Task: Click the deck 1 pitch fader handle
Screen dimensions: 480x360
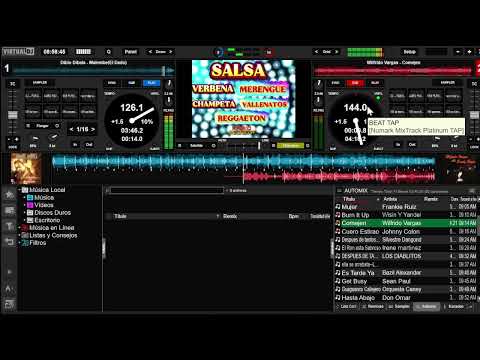Action: point(13,115)
